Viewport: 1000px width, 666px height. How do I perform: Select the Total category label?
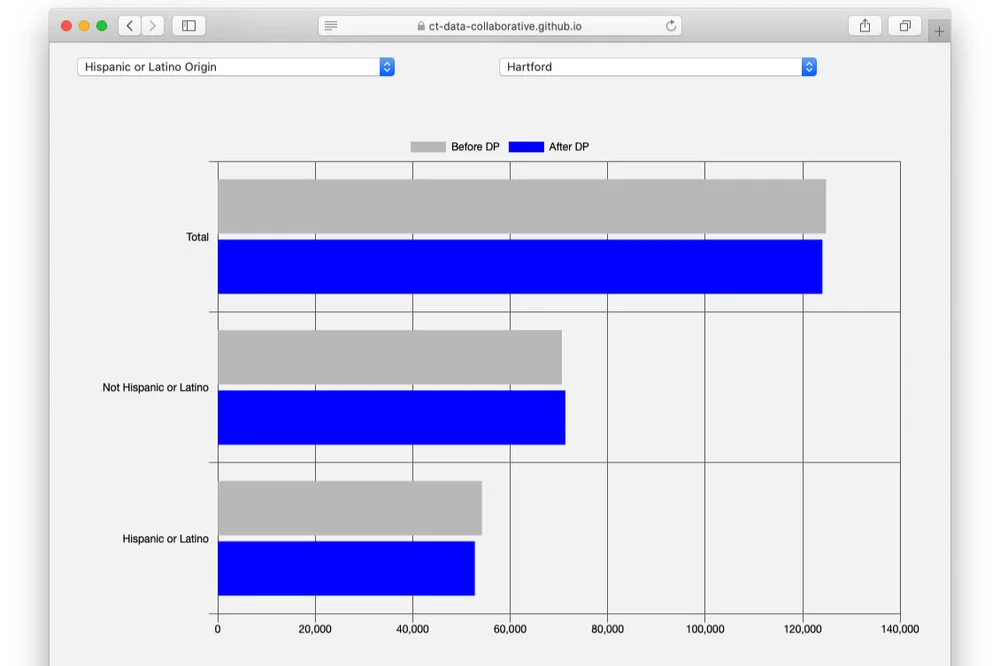tap(197, 237)
